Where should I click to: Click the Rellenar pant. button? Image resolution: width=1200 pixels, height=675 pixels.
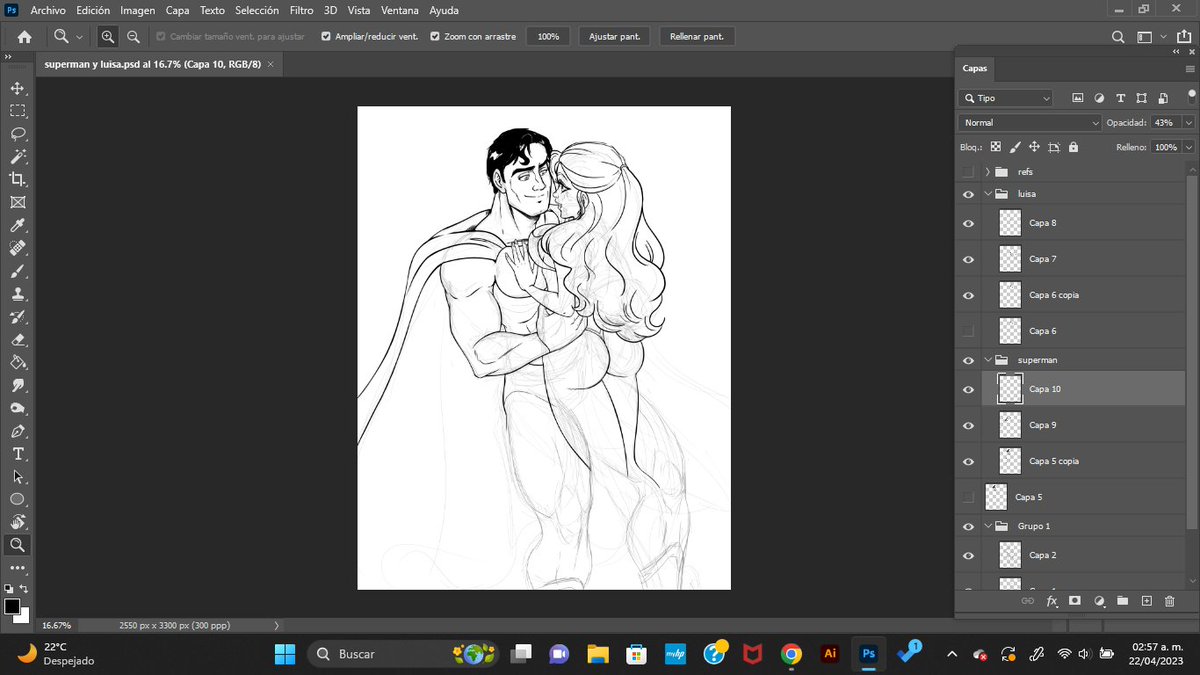click(x=697, y=36)
